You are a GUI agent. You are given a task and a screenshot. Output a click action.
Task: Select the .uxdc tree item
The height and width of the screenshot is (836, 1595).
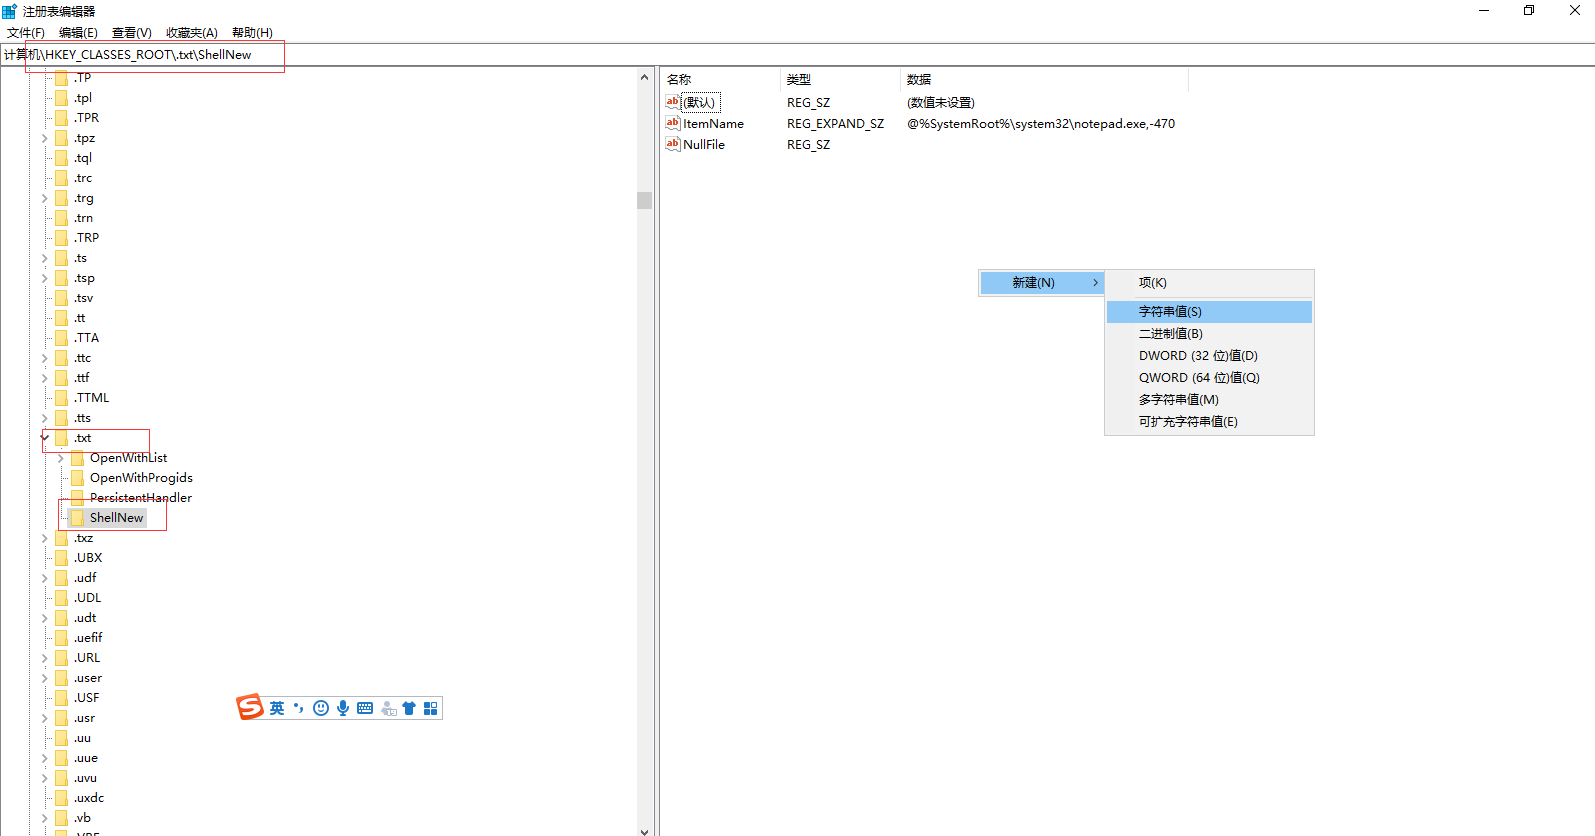(x=89, y=797)
